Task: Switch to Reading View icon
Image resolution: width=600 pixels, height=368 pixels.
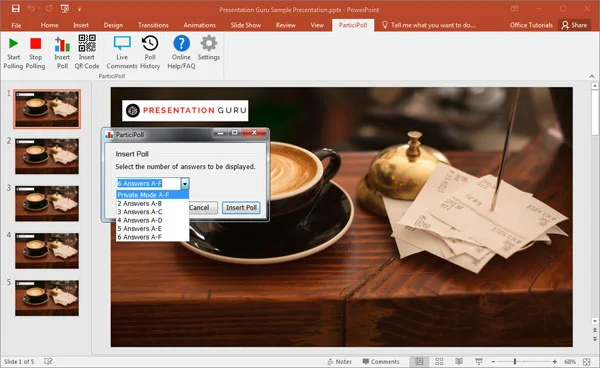Action: 459,361
